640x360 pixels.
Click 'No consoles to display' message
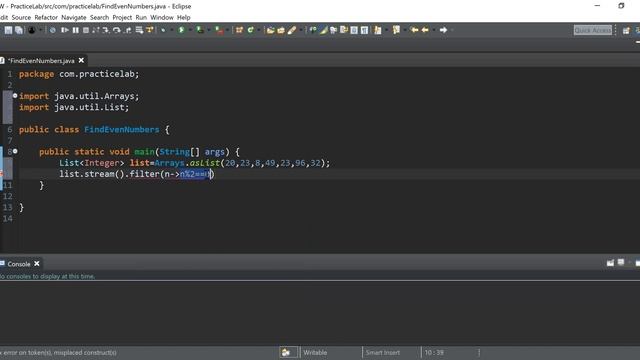pos(47,276)
